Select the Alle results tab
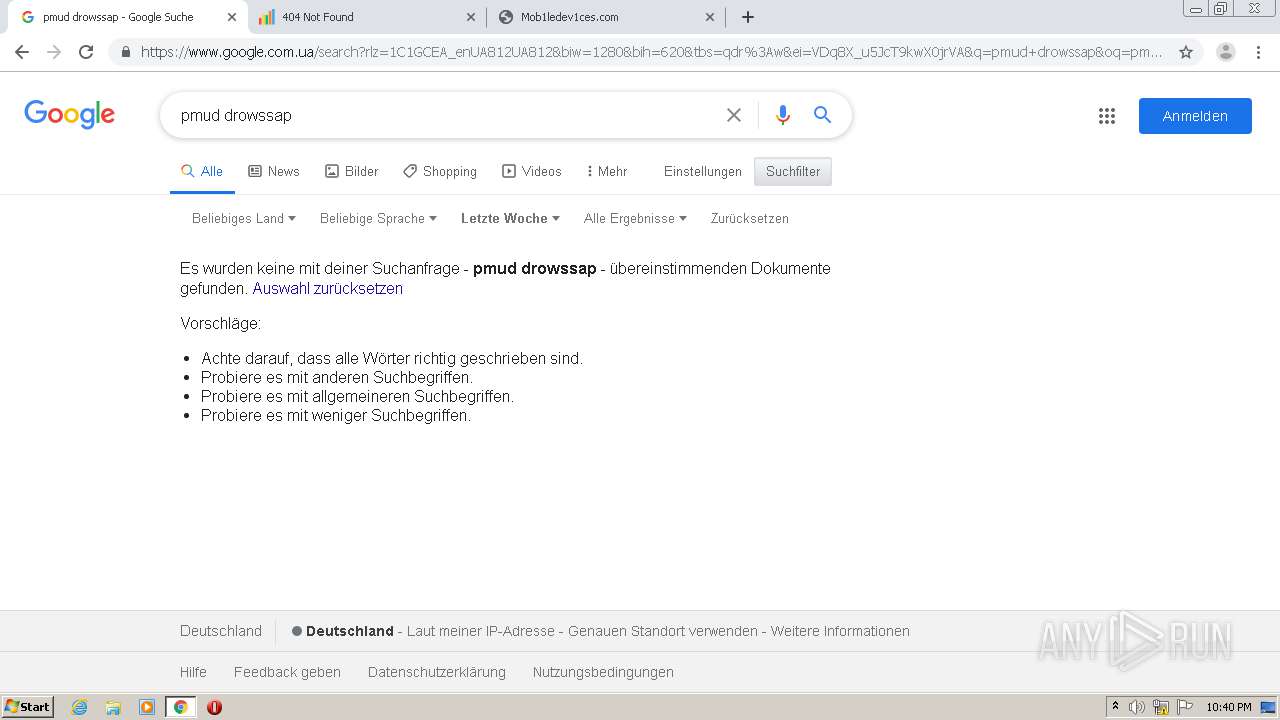This screenshot has width=1280, height=720. coord(202,171)
